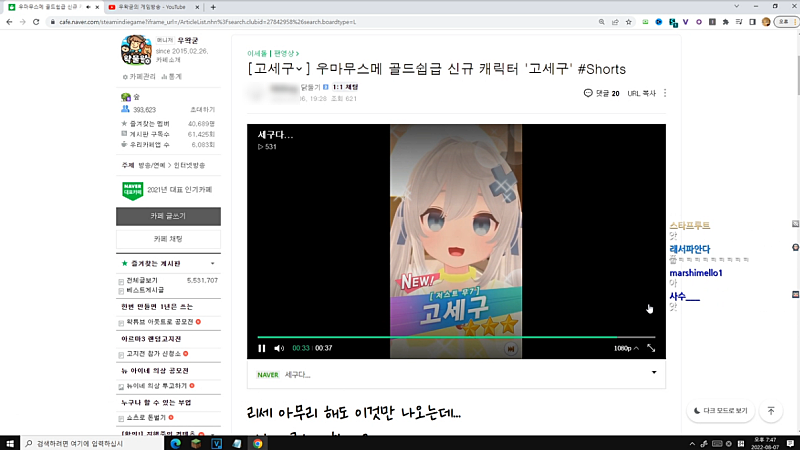
Task: Open the Windows Start menu
Action: point(10,443)
